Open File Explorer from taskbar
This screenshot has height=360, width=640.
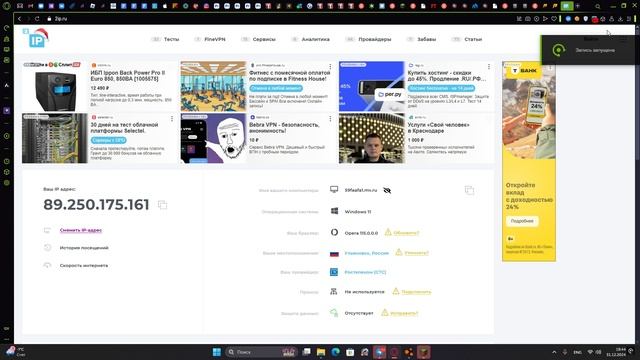click(x=321, y=352)
